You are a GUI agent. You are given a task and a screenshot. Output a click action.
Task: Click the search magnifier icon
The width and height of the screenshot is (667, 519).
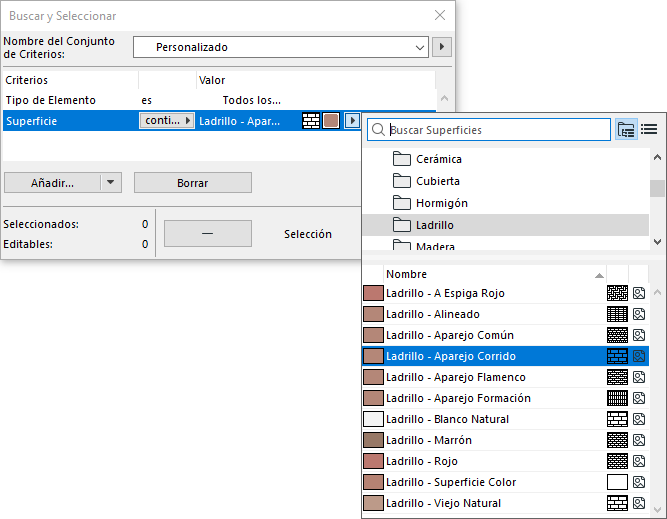(378, 129)
